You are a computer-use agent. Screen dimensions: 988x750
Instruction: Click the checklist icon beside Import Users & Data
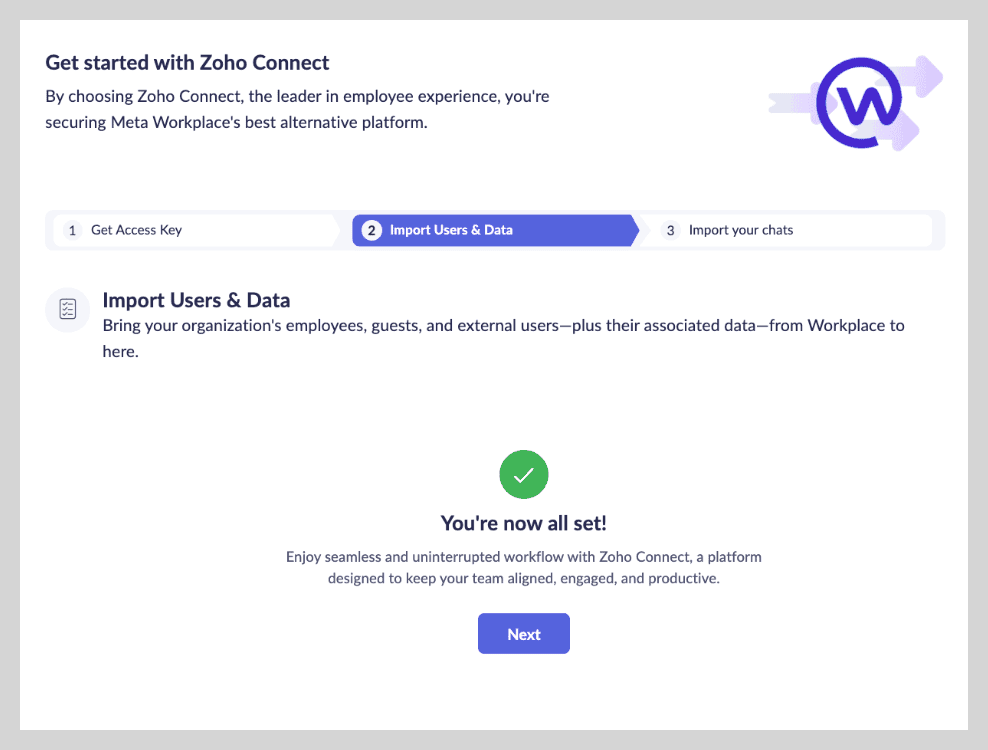68,309
